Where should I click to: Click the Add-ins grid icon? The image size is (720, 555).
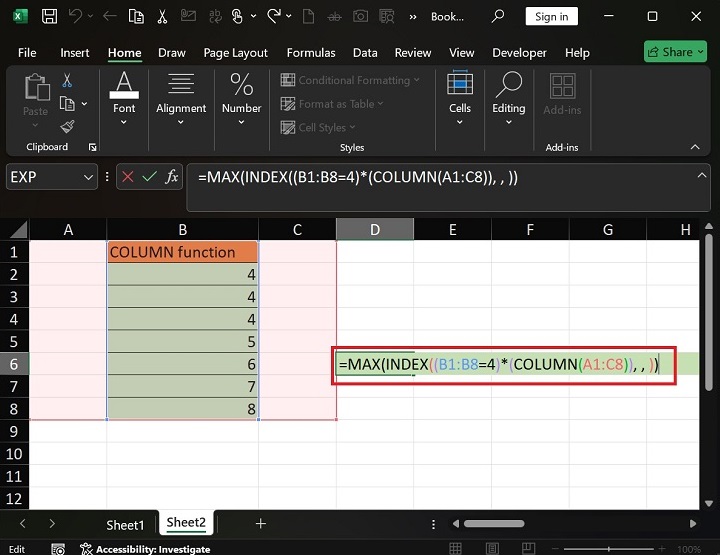point(562,86)
